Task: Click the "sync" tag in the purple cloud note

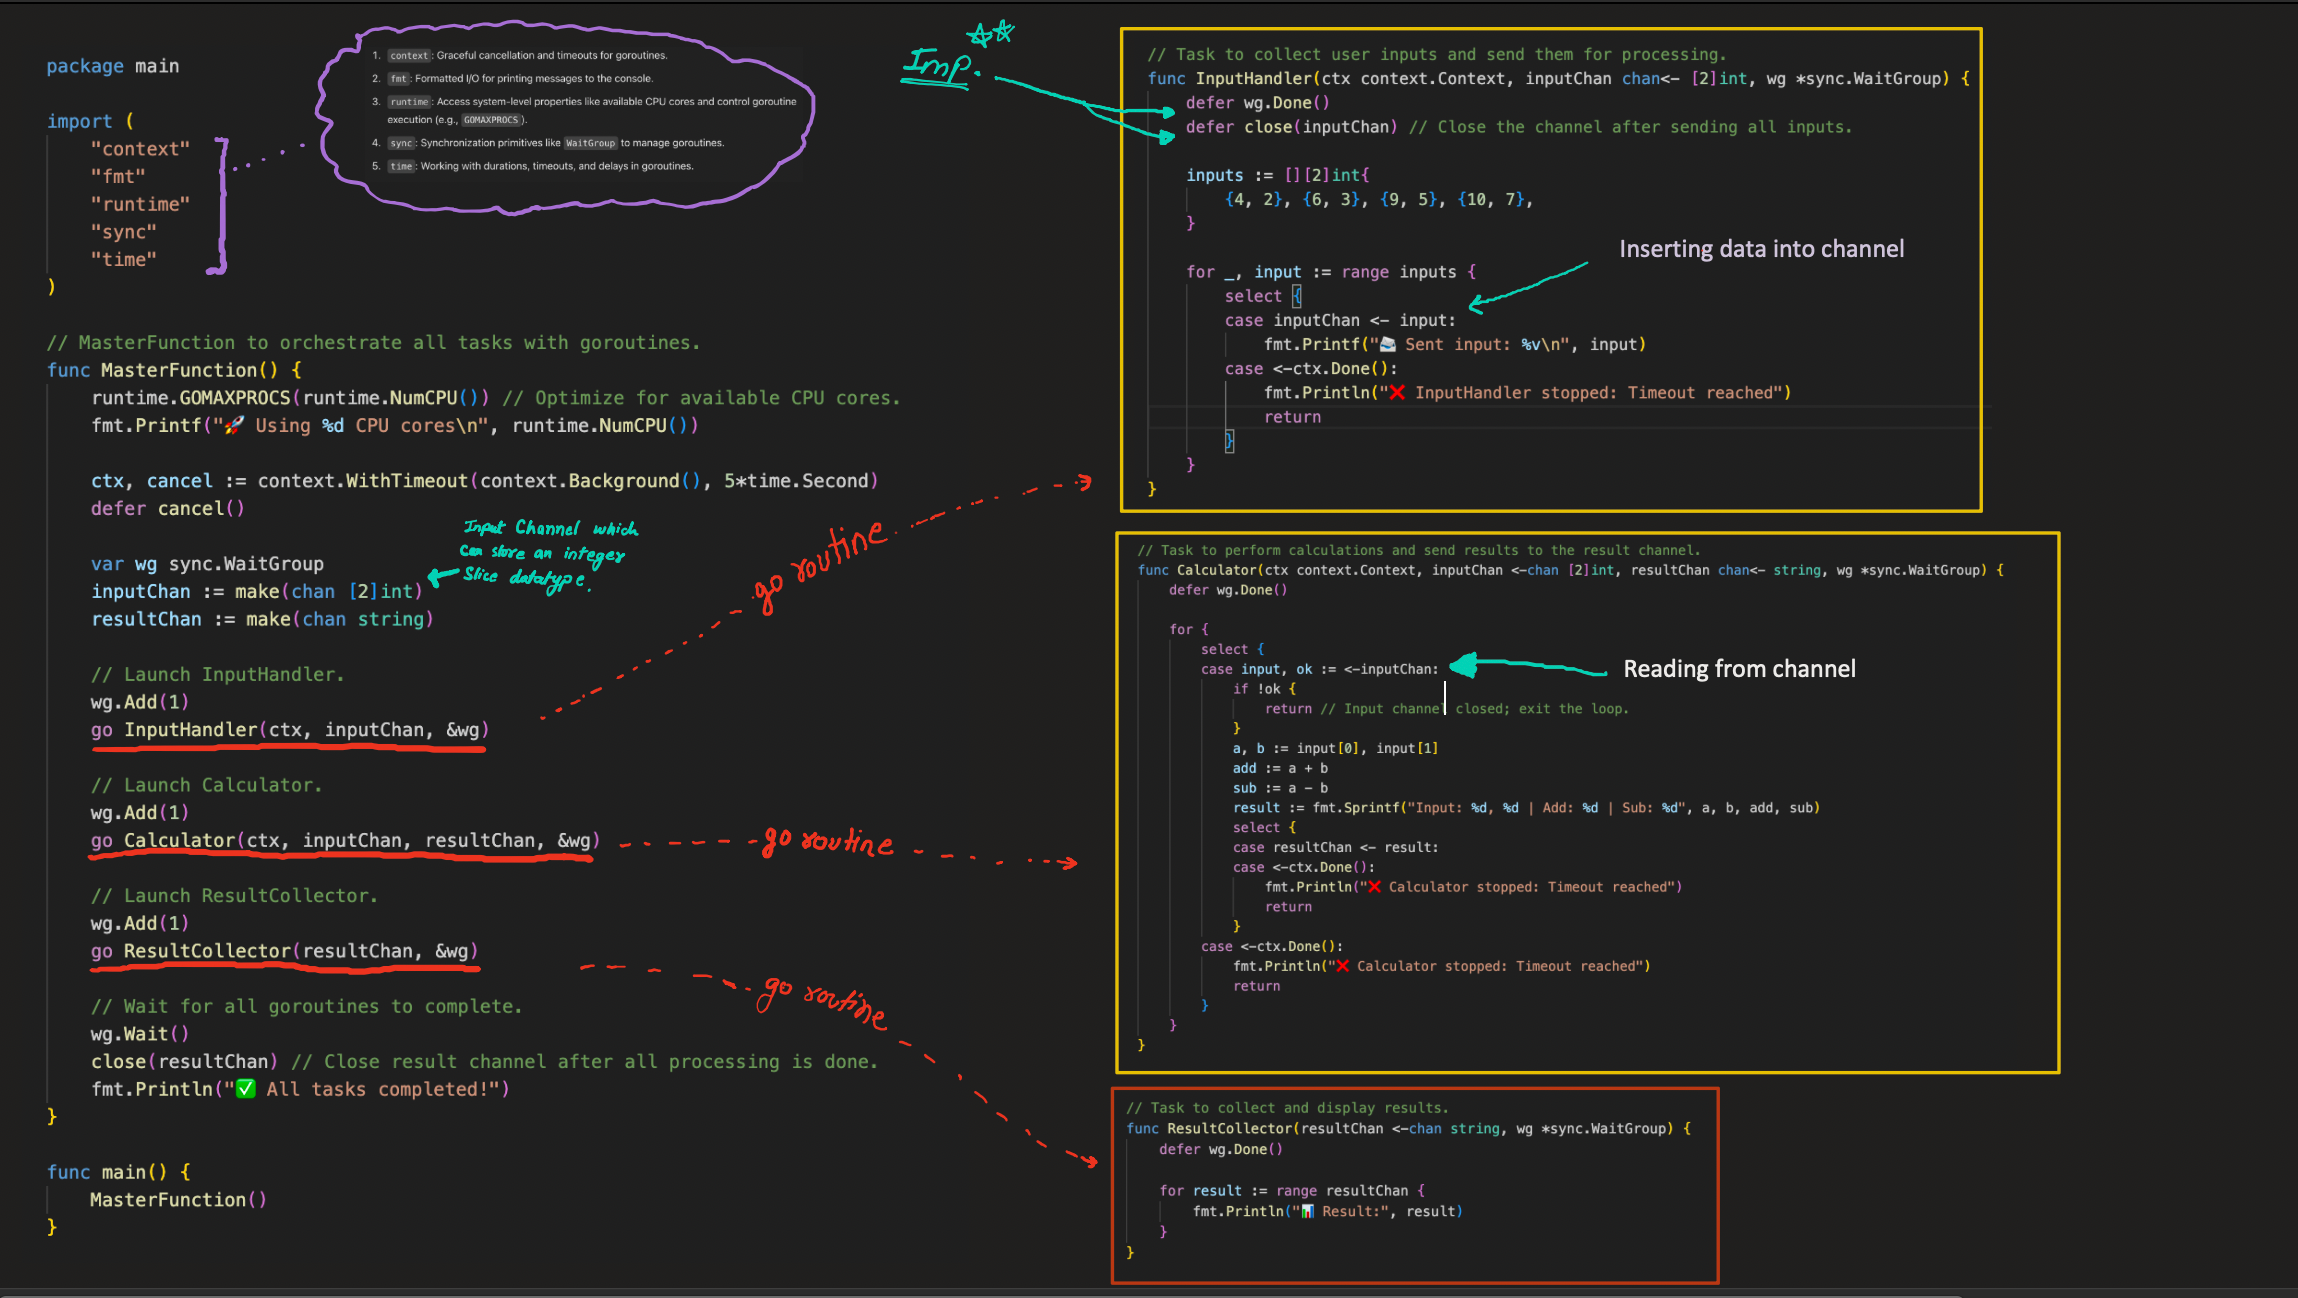Action: pos(401,143)
